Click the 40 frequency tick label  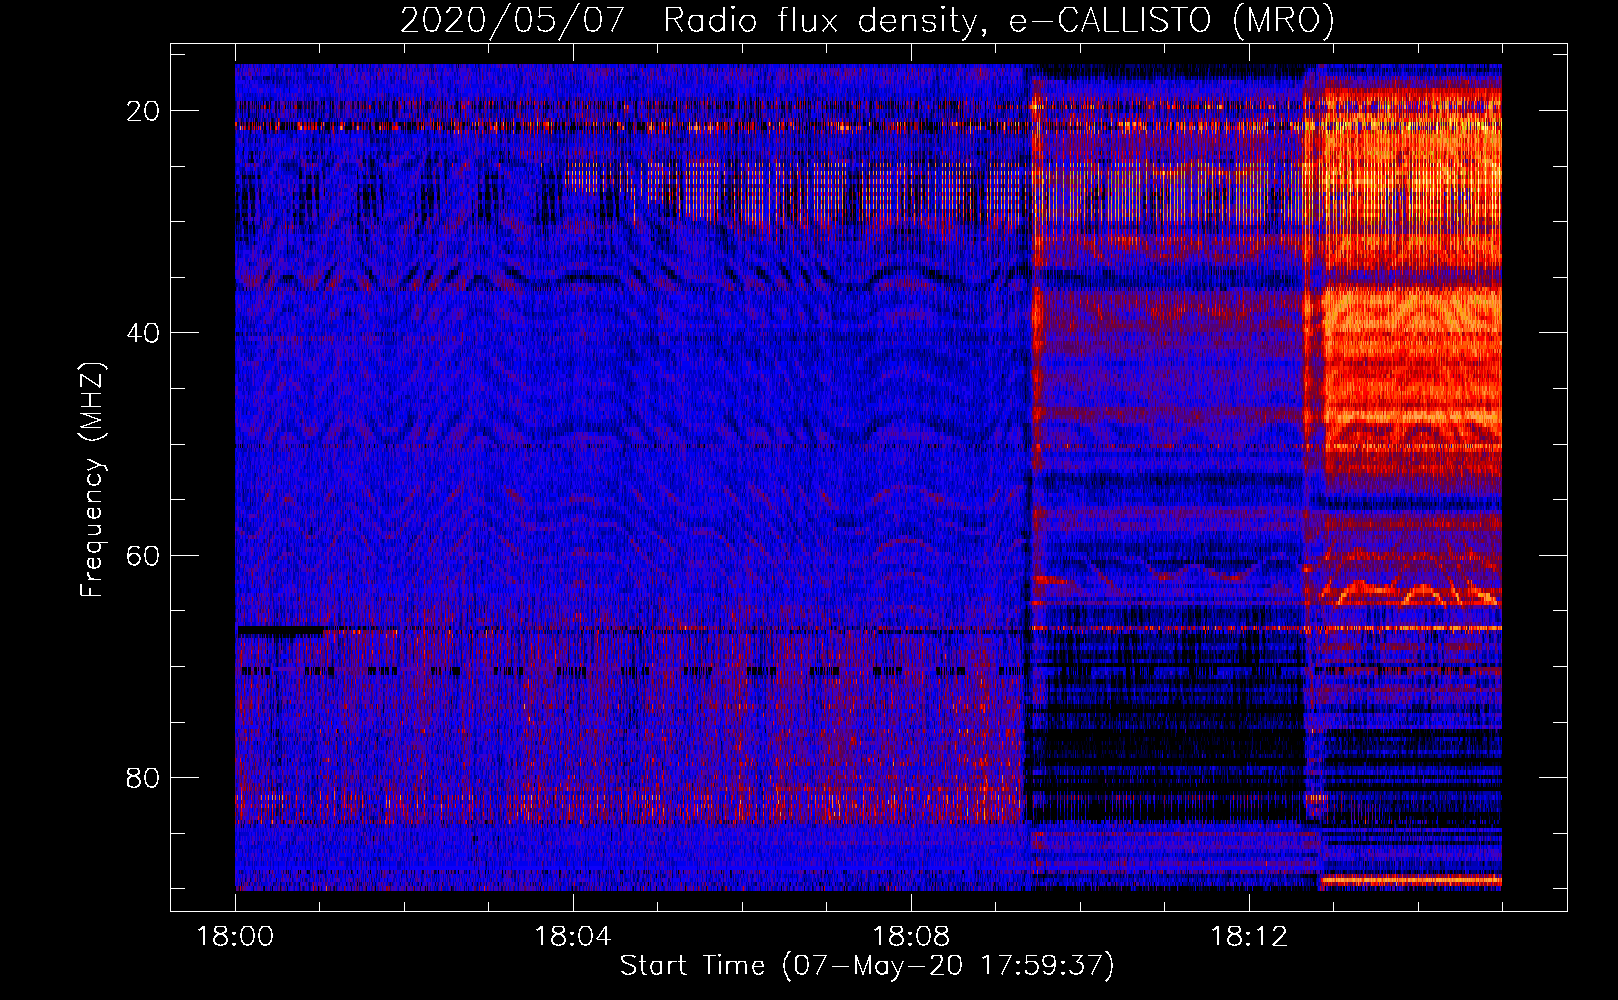[x=144, y=333]
